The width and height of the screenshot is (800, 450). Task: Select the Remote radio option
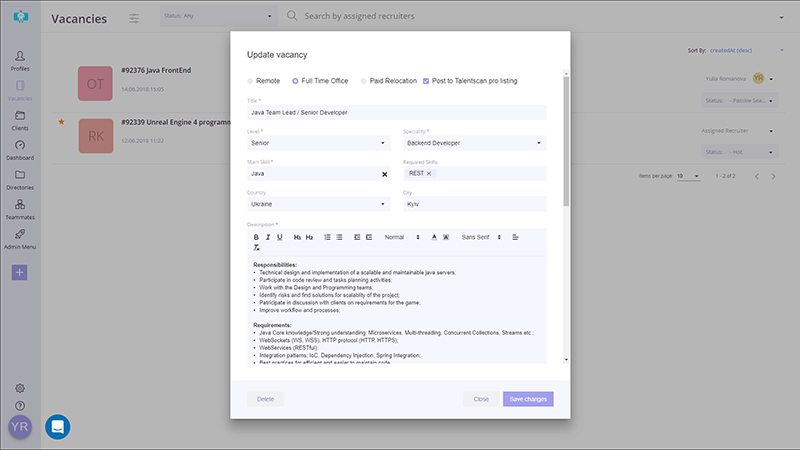click(251, 80)
